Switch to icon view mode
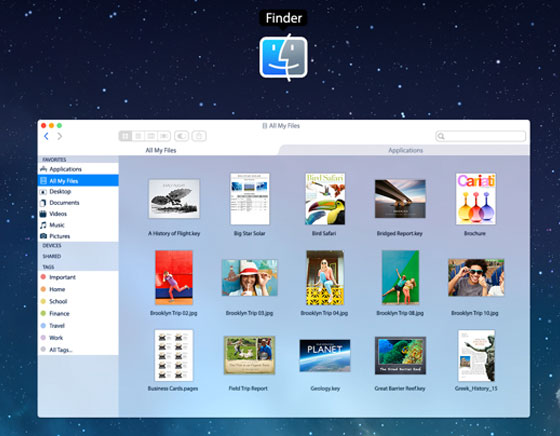Screen dimensions: 560x436 pyautogui.click(x=125, y=136)
